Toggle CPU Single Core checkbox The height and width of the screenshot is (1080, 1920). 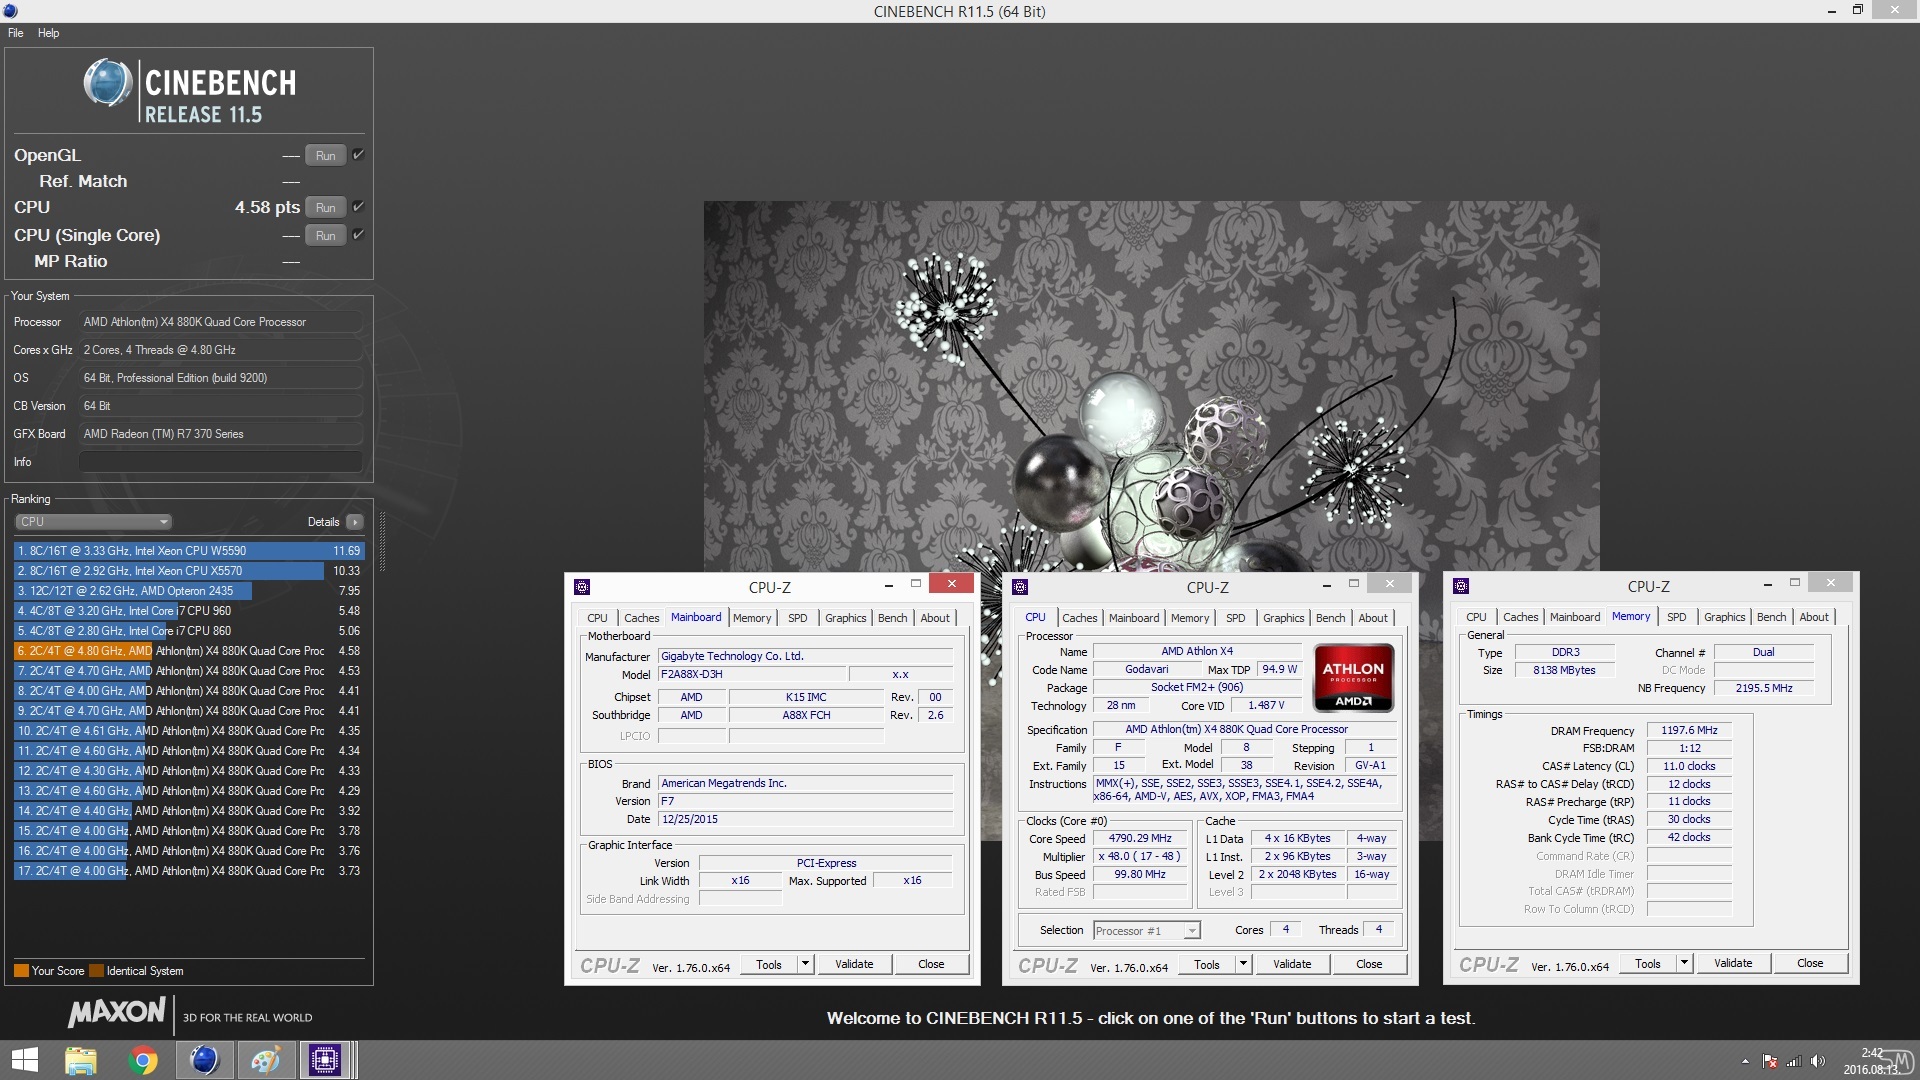pyautogui.click(x=358, y=235)
